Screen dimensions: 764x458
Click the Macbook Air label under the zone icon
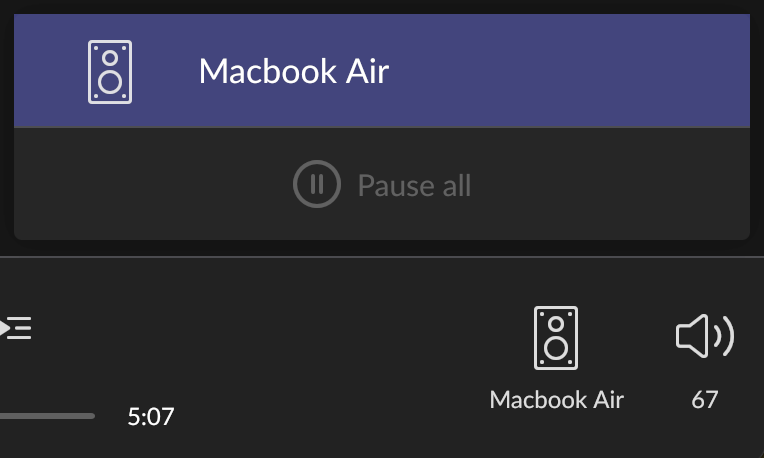pos(556,400)
